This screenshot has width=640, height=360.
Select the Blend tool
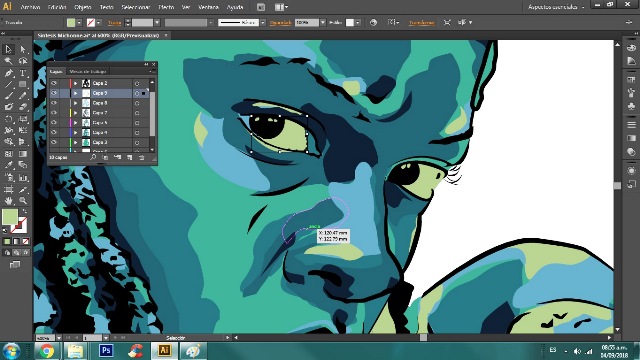23,165
